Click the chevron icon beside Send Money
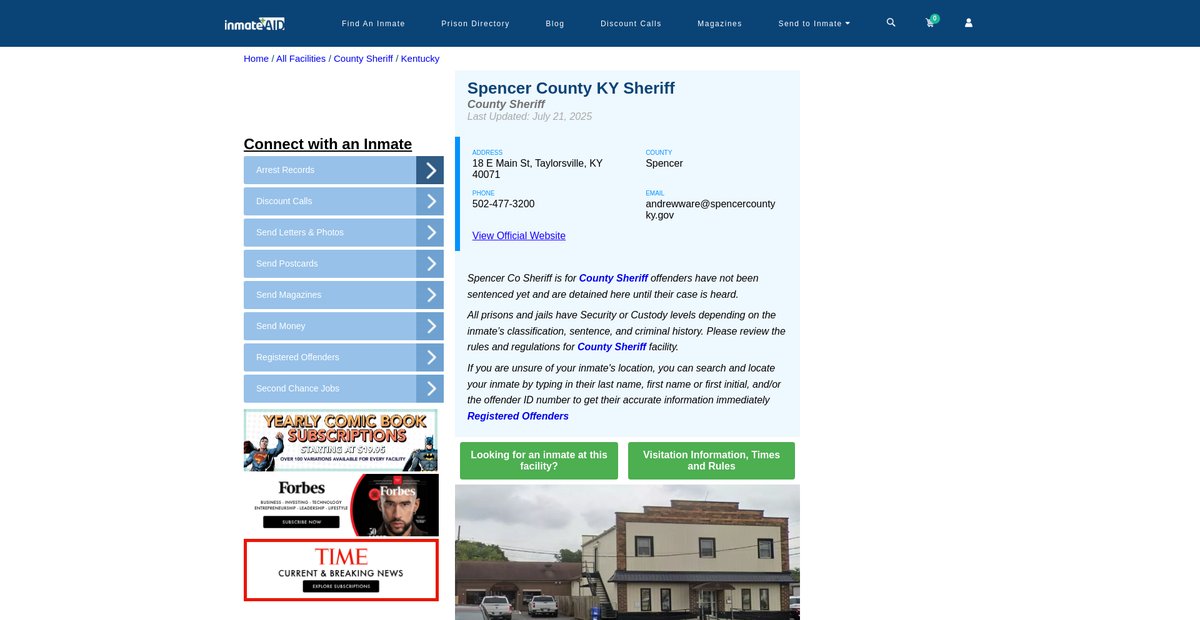 click(x=430, y=326)
